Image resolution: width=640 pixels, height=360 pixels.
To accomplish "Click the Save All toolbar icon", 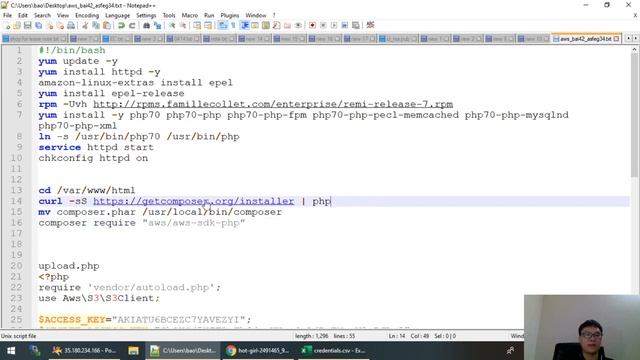I will coord(39,26).
